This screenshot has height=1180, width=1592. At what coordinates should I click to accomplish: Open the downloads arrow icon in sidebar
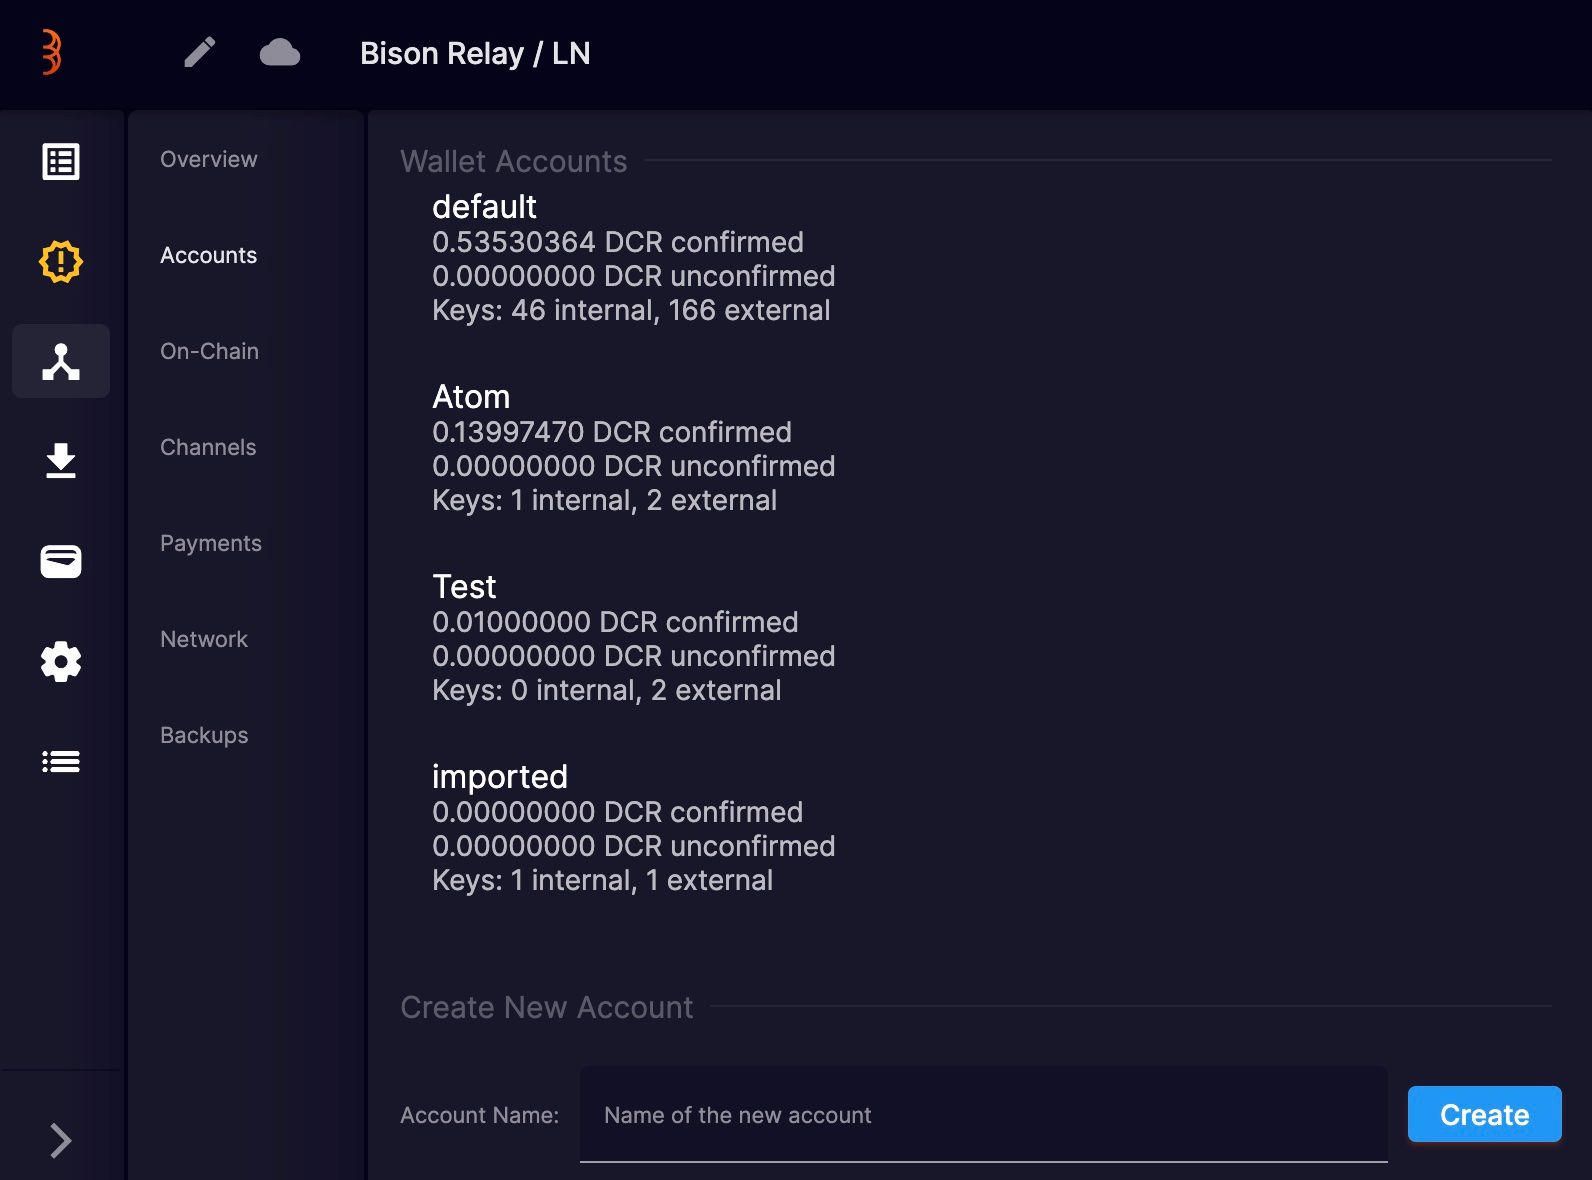[61, 461]
